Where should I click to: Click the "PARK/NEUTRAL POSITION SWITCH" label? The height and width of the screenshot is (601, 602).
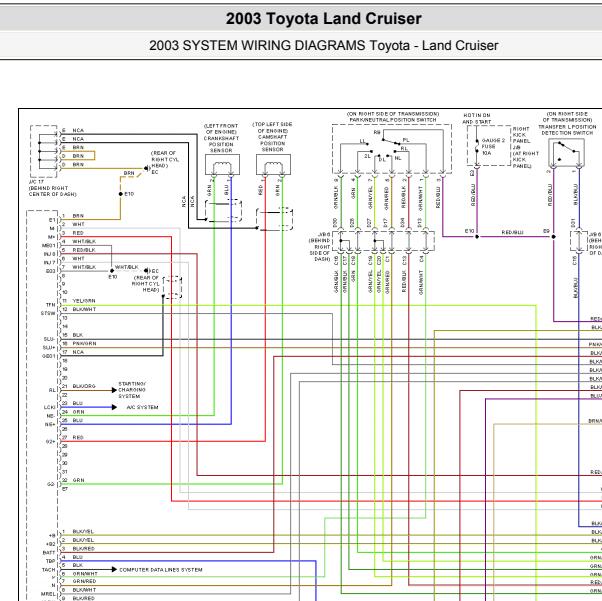392,120
